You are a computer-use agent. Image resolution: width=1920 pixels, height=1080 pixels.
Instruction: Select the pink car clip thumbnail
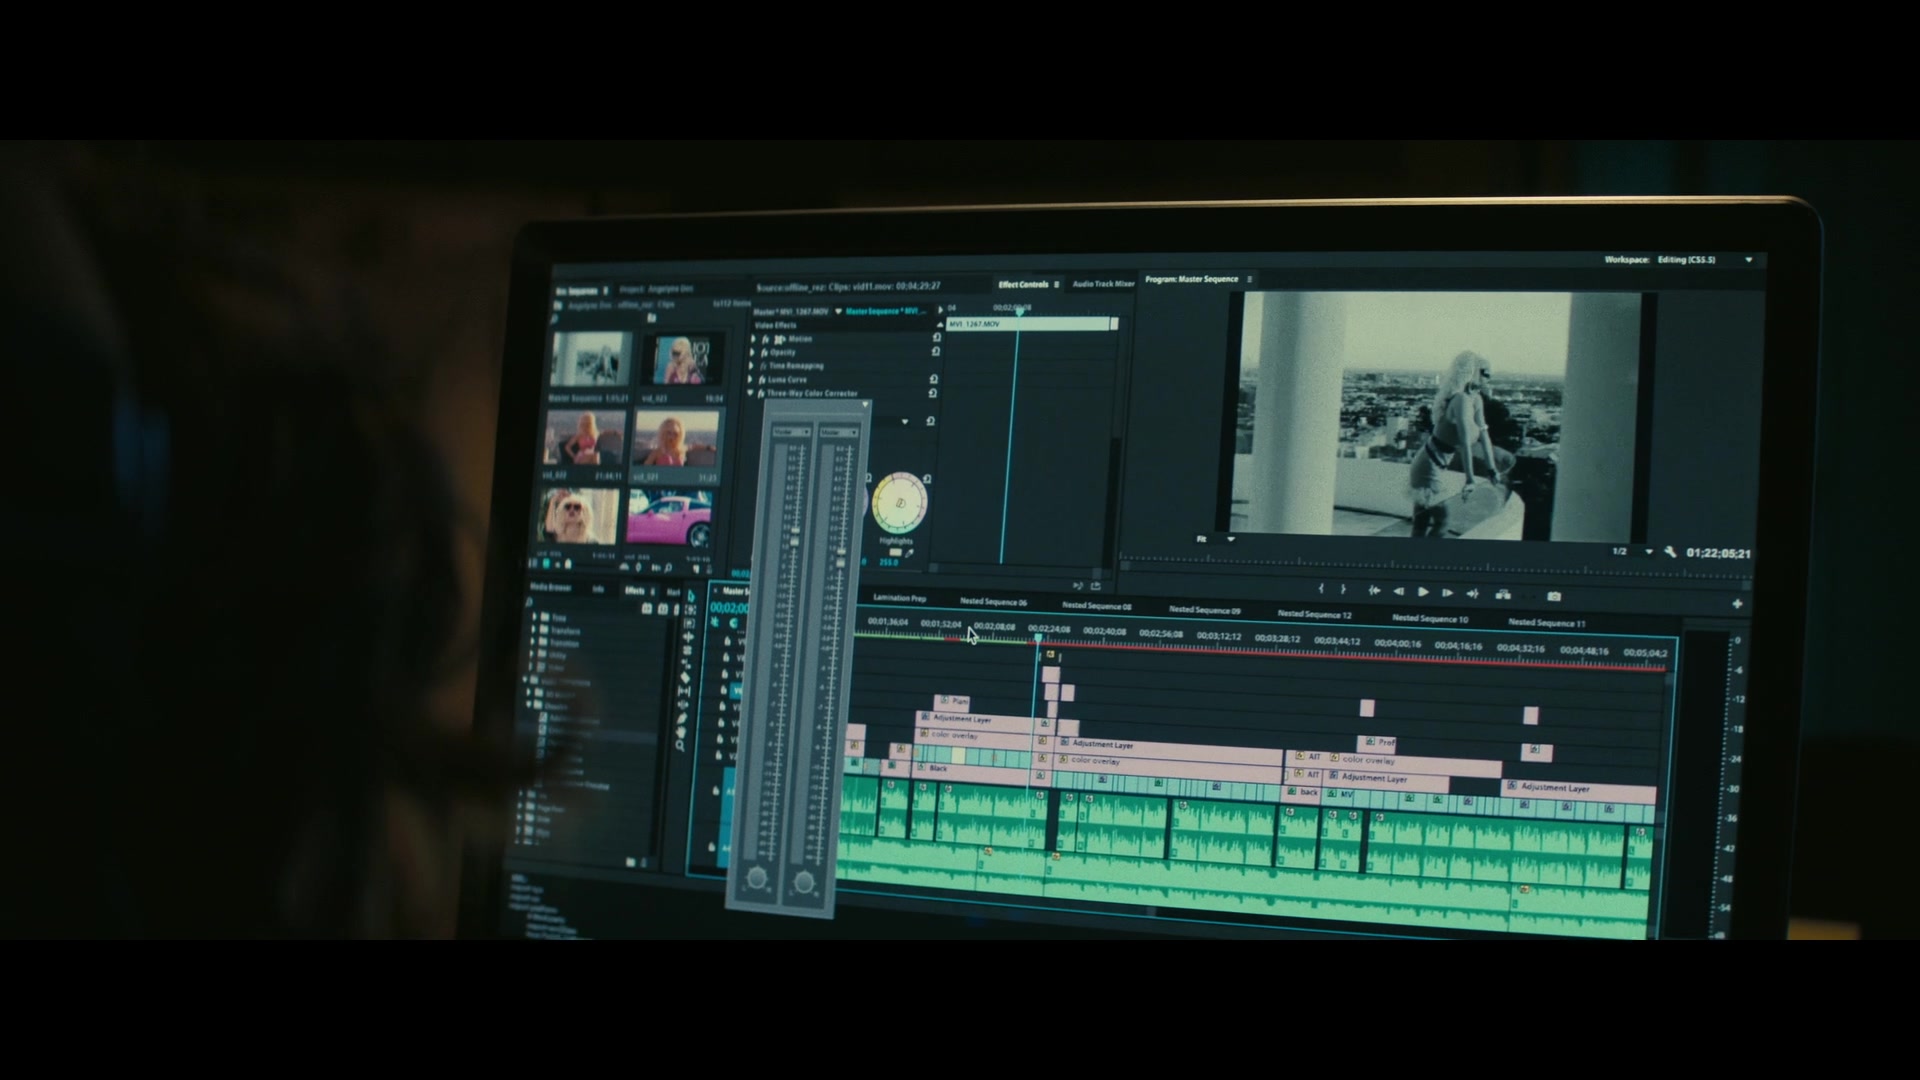tap(669, 517)
